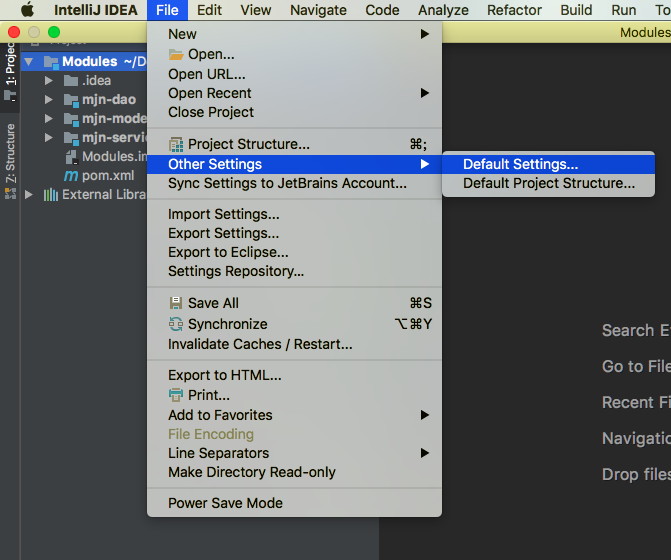Select Open URL... menu entry

tap(294, 74)
